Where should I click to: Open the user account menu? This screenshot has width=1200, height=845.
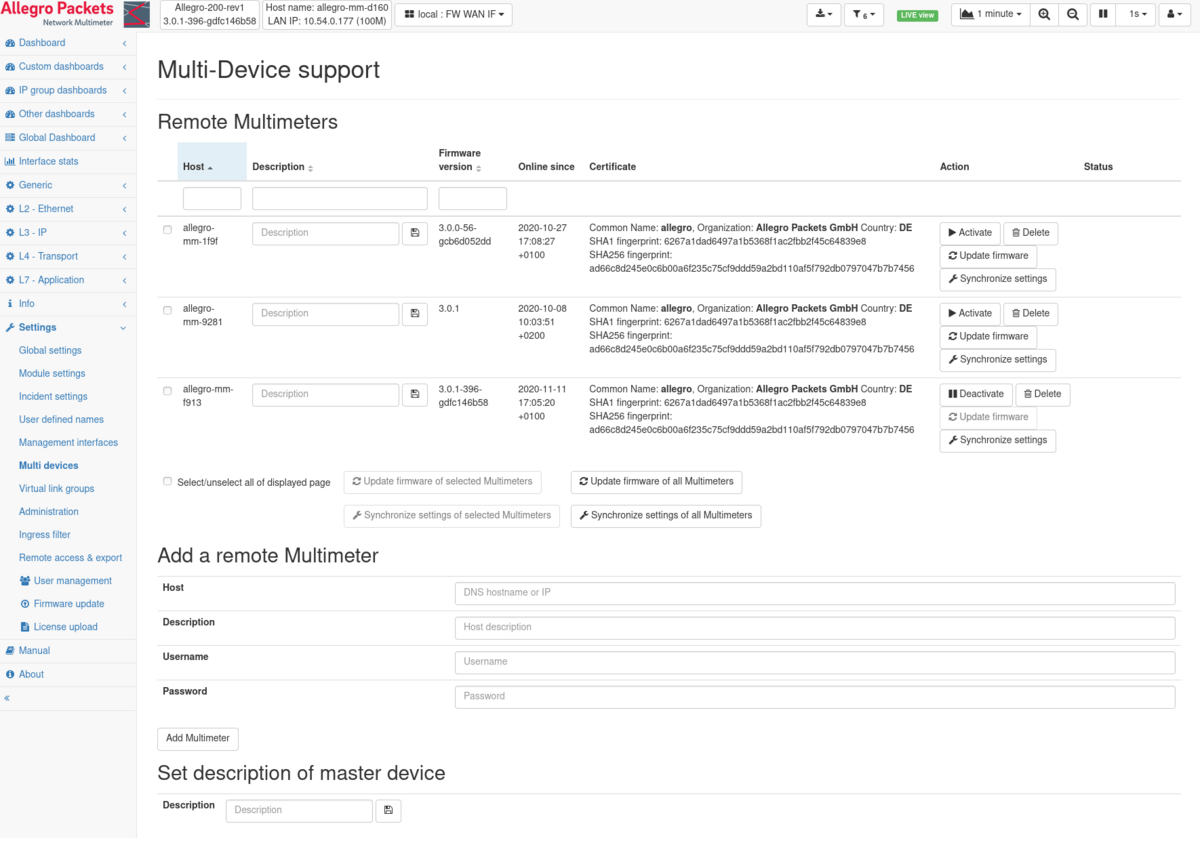click(x=1174, y=14)
